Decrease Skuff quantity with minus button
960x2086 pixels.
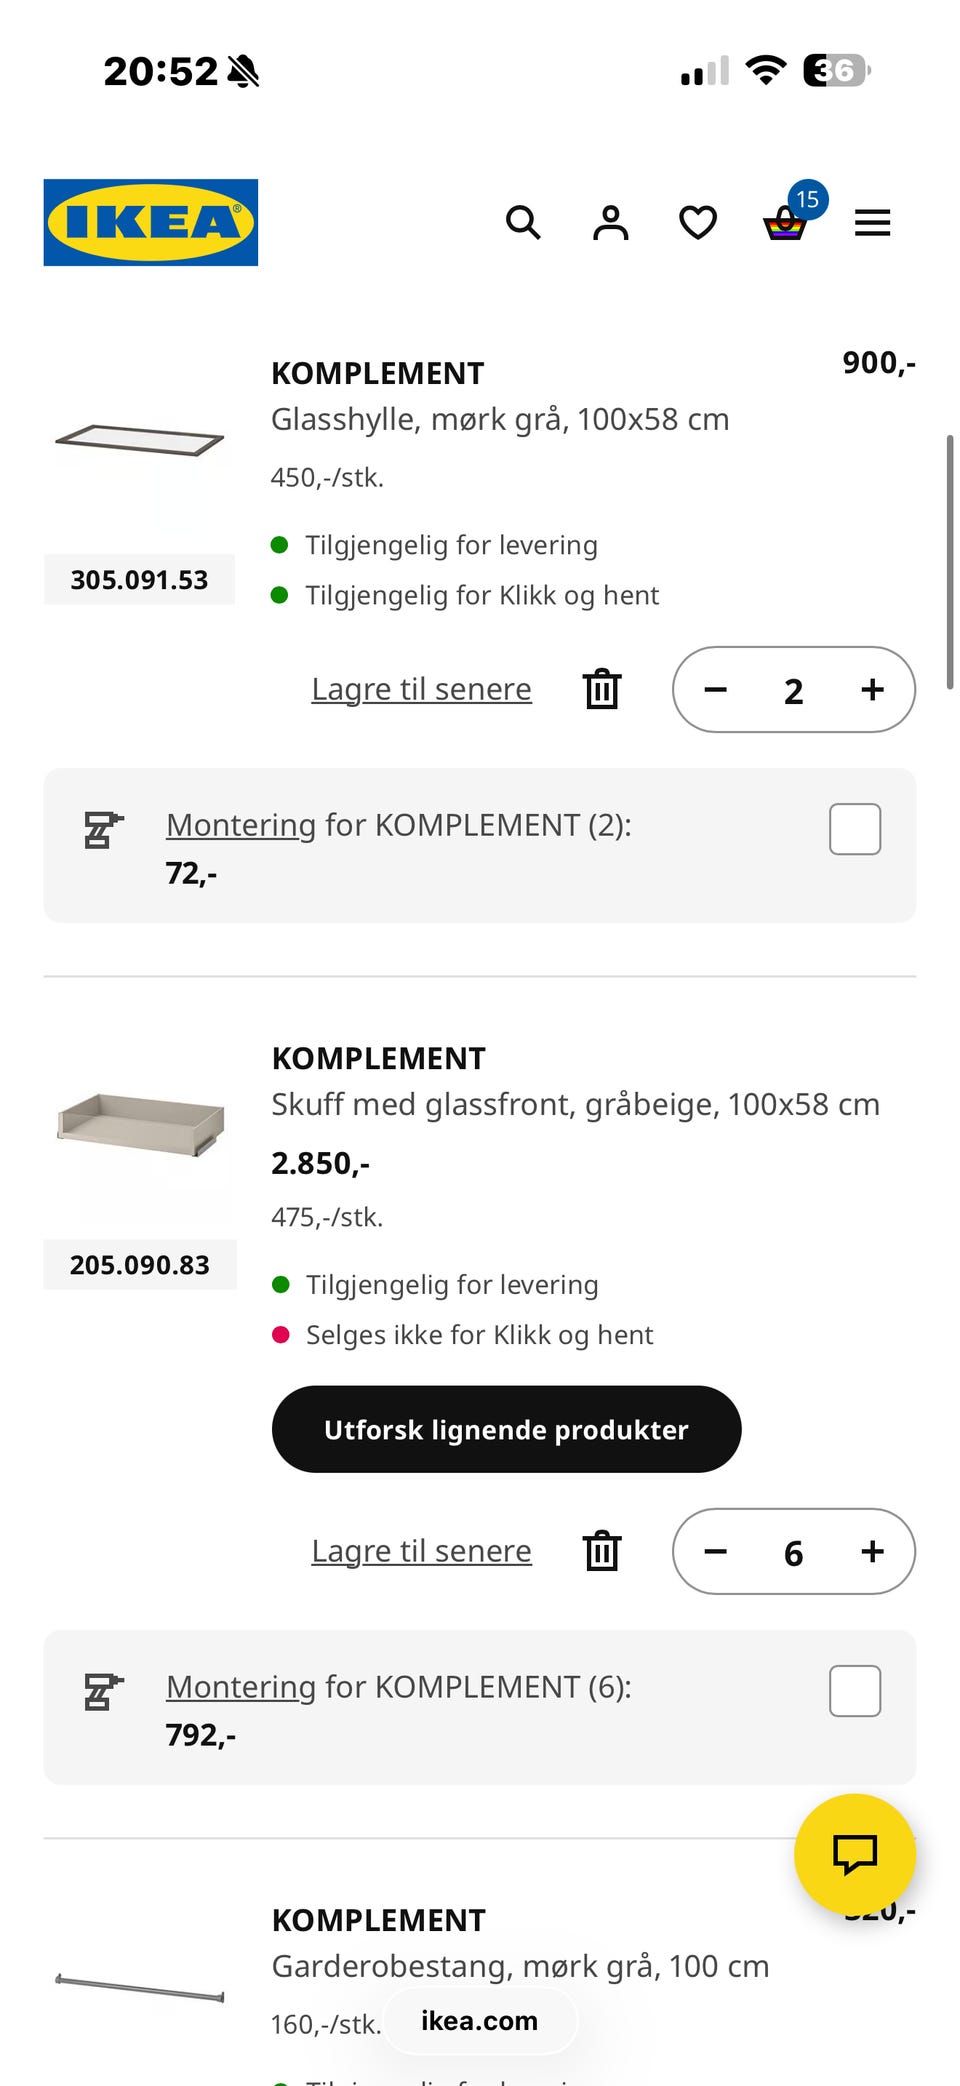(716, 1551)
